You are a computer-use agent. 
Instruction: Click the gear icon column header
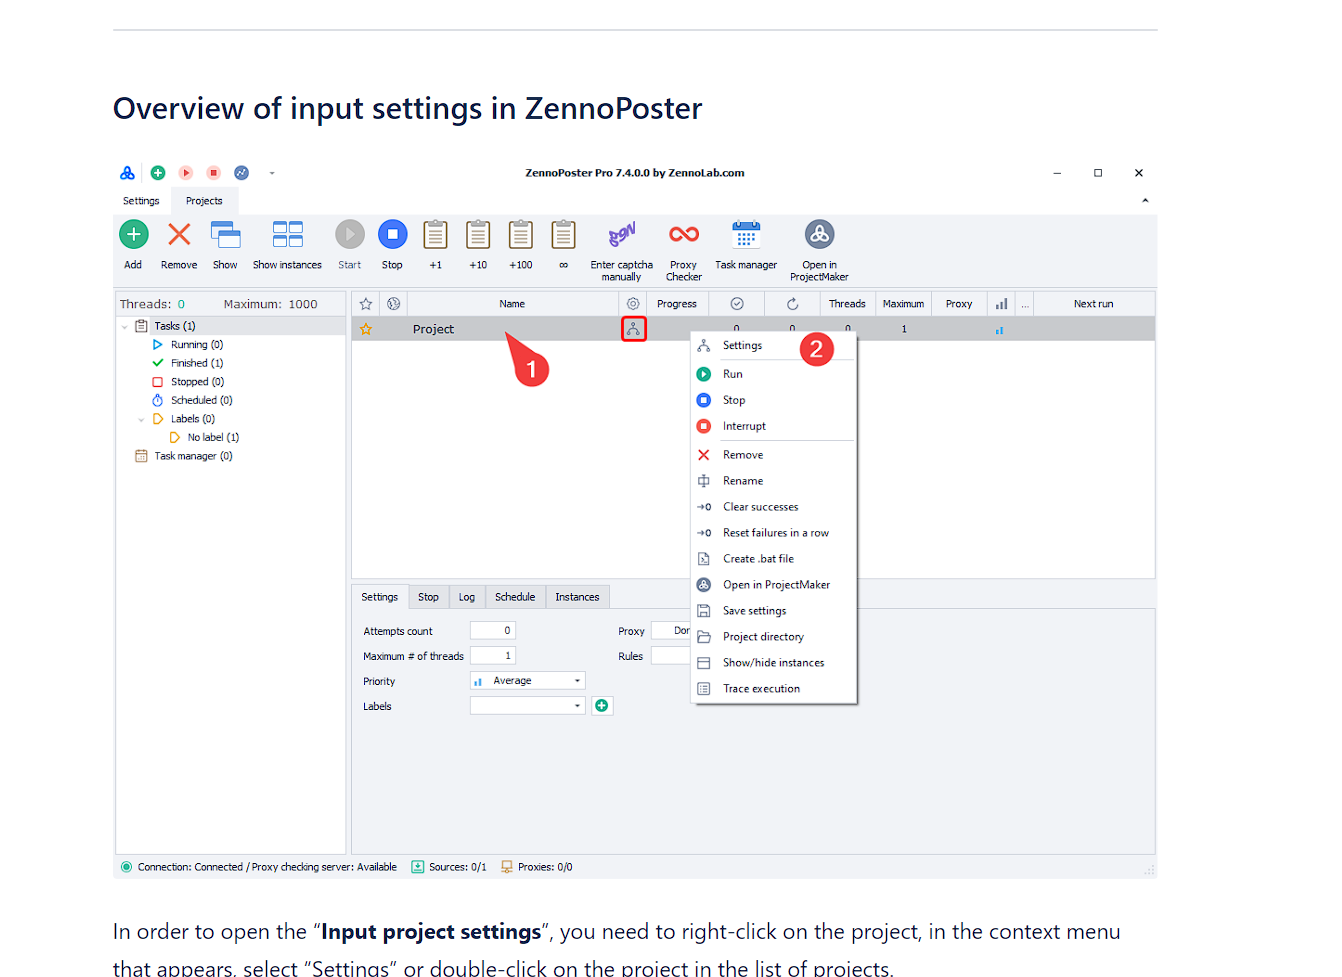(633, 304)
